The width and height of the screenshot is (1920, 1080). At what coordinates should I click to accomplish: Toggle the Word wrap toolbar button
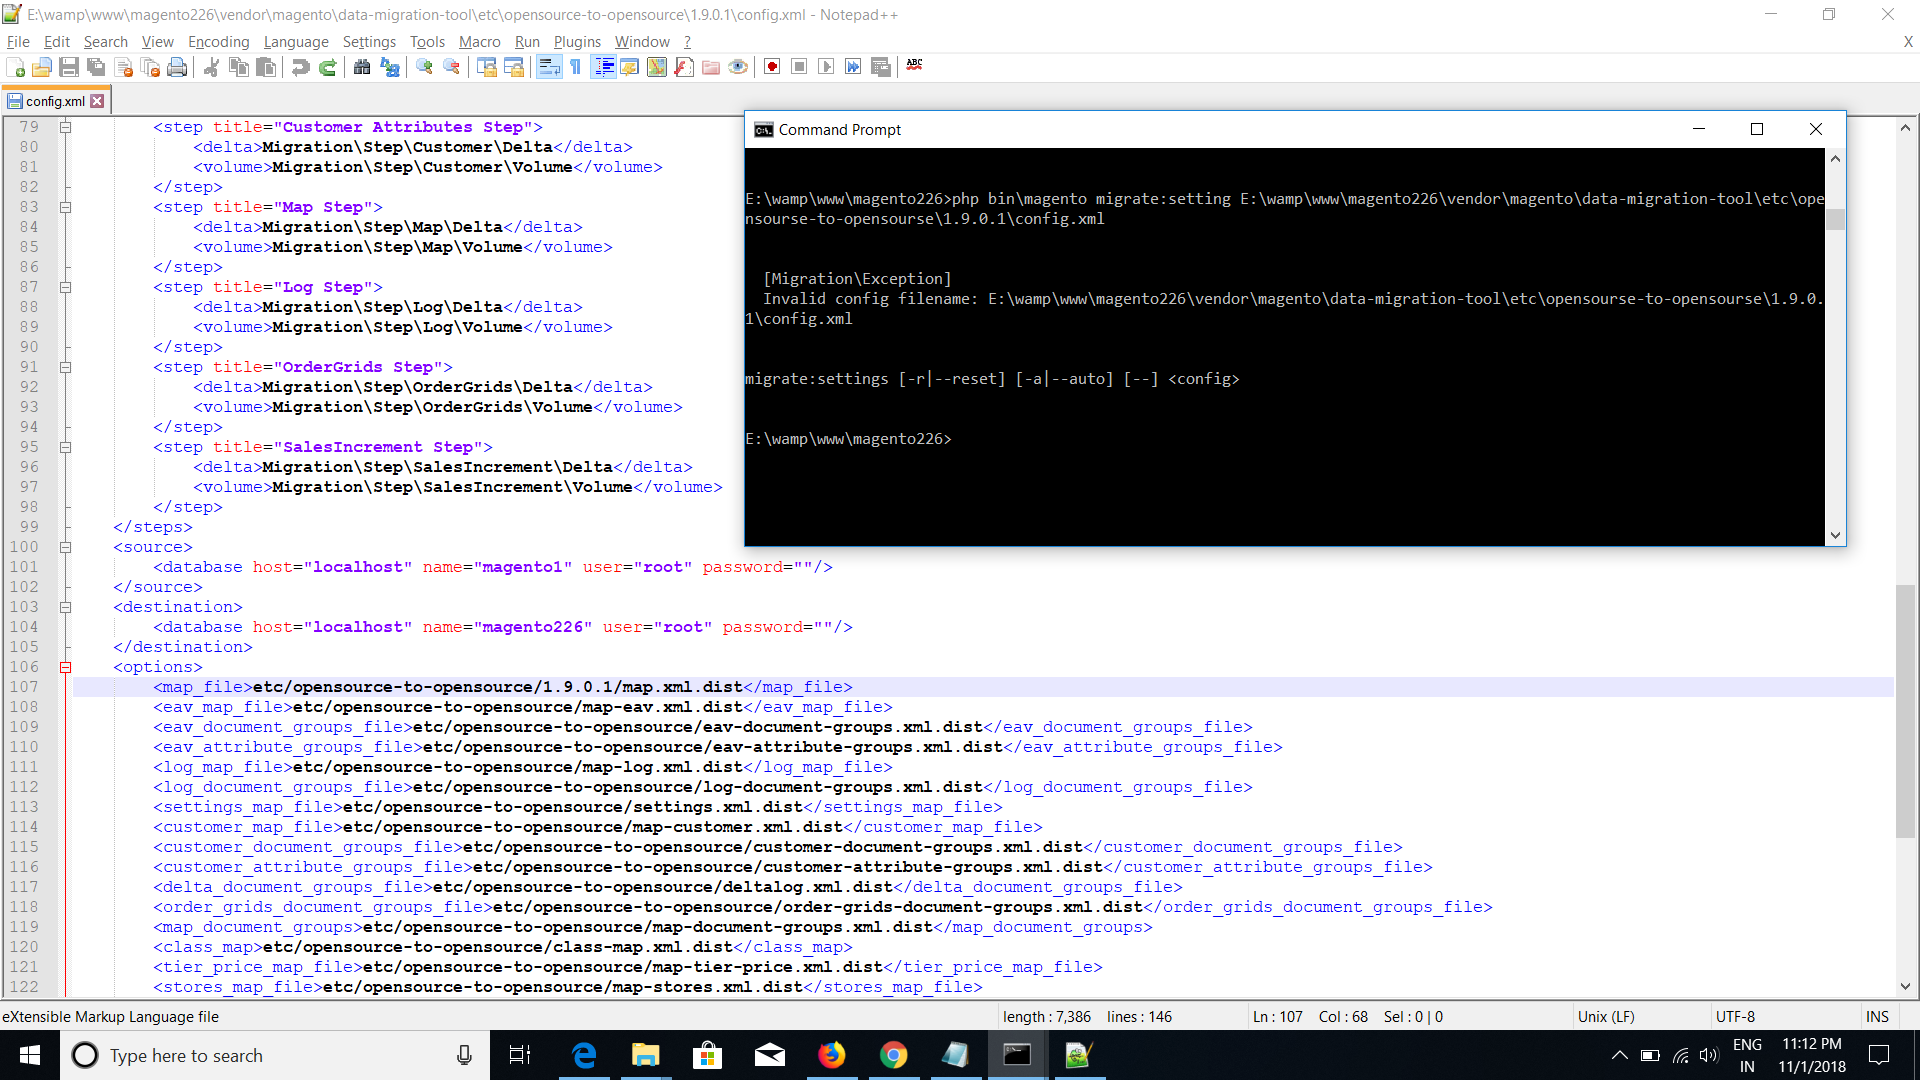click(548, 67)
